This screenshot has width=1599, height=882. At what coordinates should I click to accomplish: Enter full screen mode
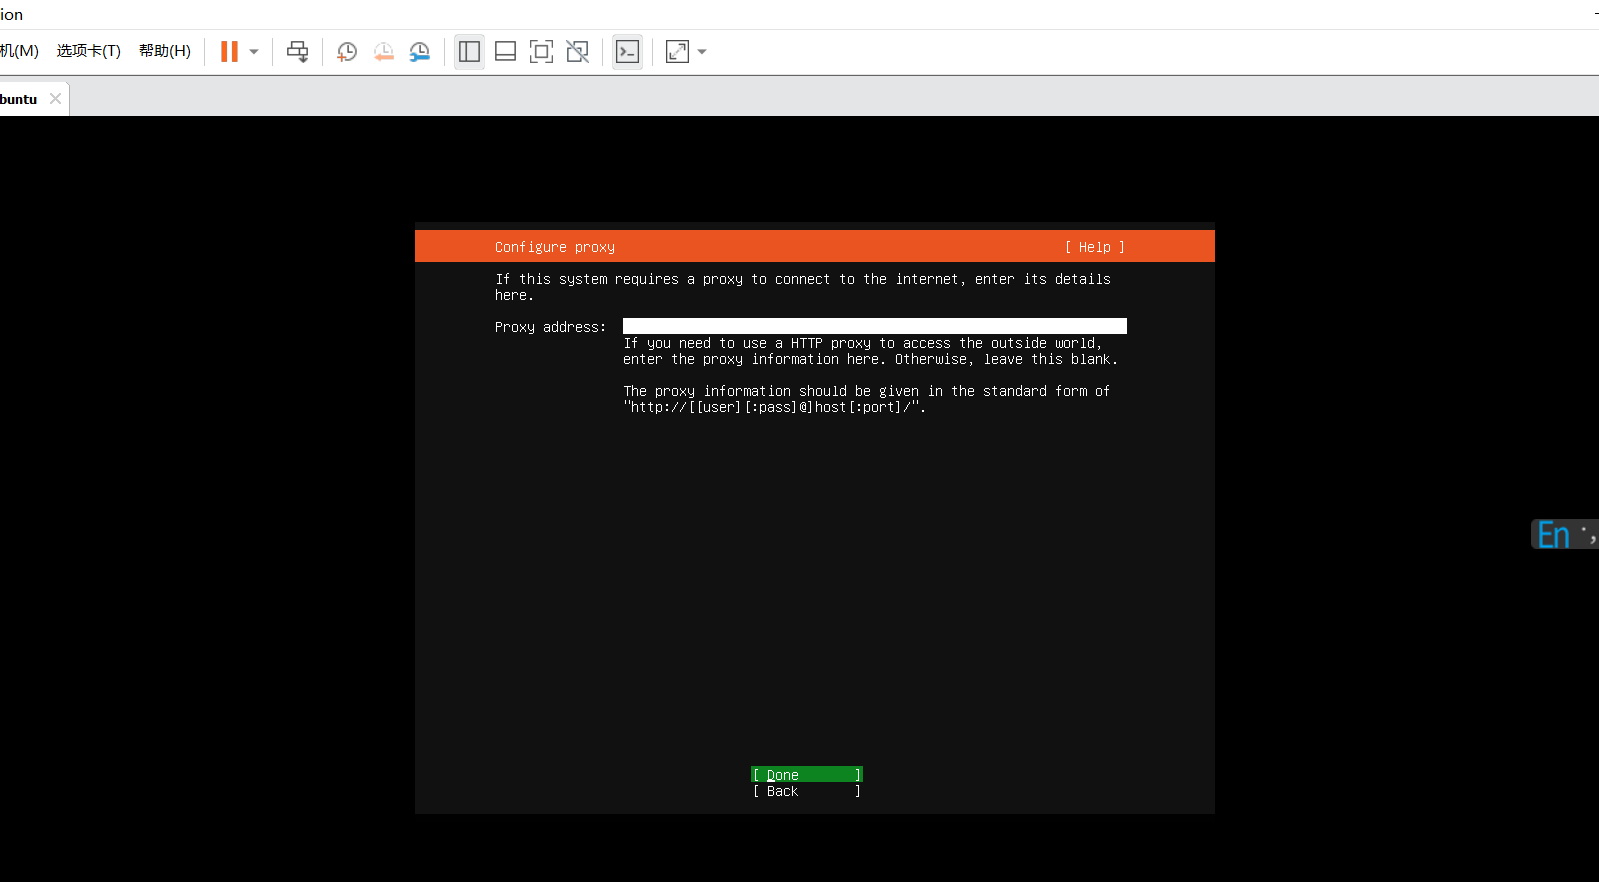coord(541,51)
